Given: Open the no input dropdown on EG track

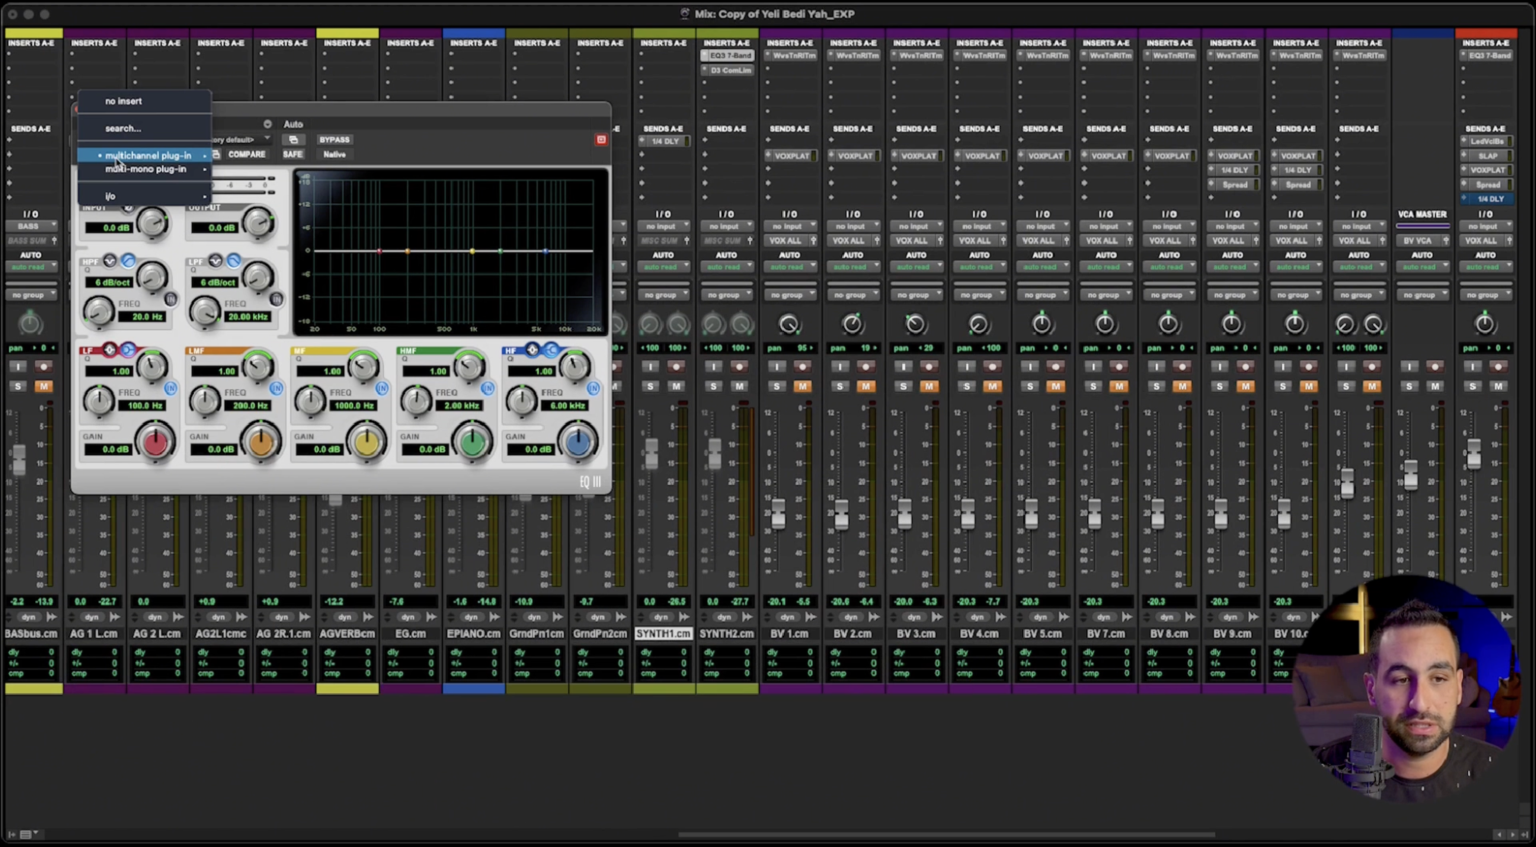Looking at the screenshot, I should point(410,226).
